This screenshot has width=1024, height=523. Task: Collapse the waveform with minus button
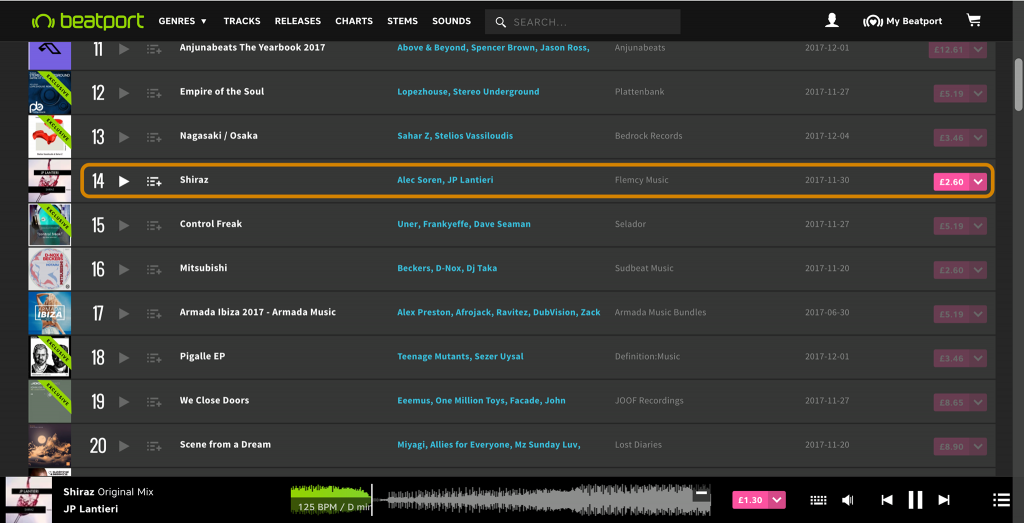tap(702, 494)
